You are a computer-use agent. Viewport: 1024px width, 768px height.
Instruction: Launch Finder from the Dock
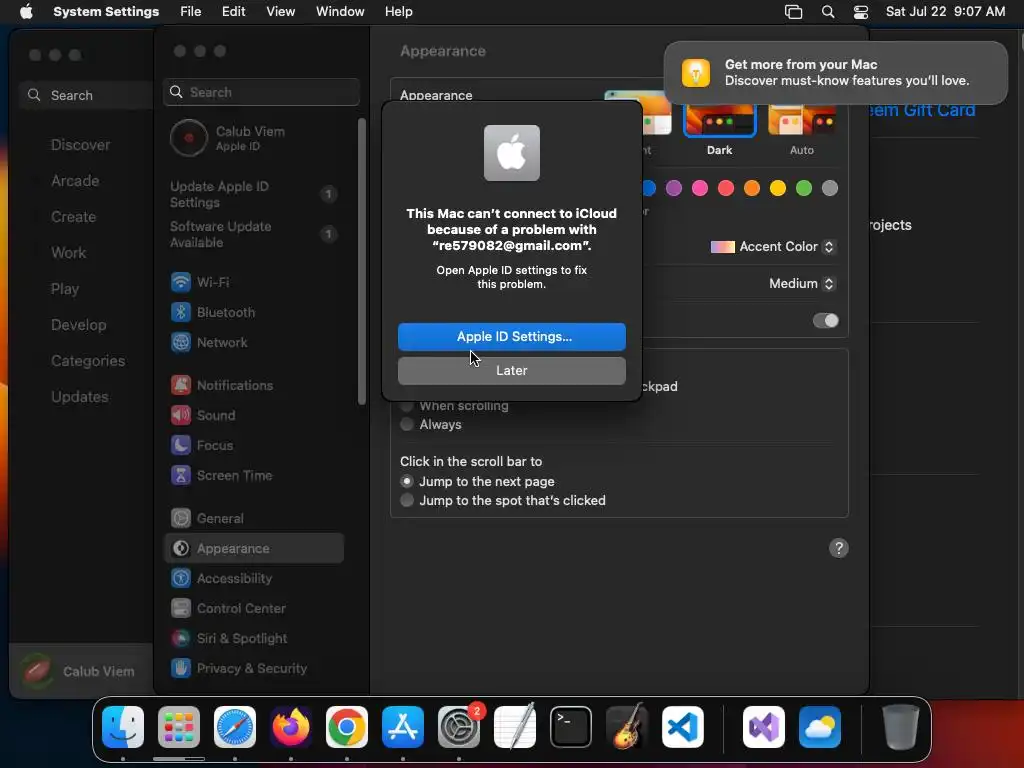pos(123,727)
